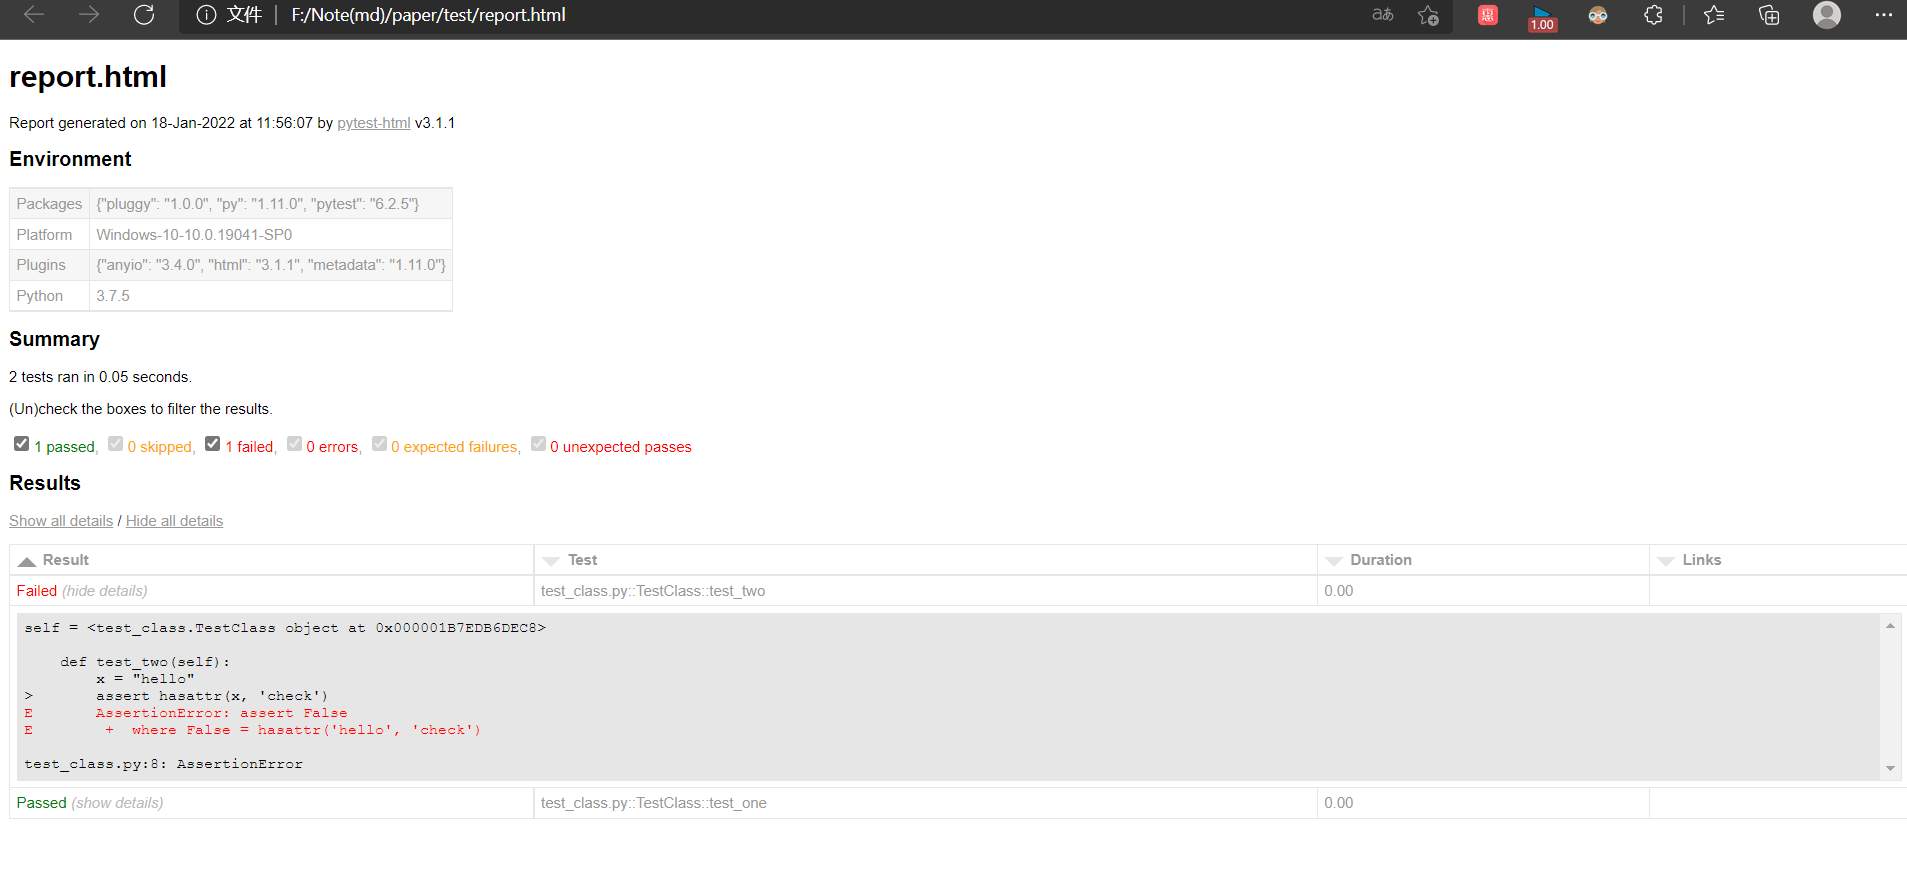Click the 'Plugins' environment row label

coord(41,265)
